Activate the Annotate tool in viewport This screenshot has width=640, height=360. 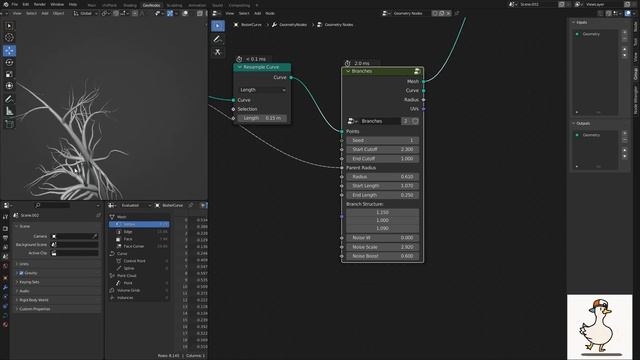point(9,99)
